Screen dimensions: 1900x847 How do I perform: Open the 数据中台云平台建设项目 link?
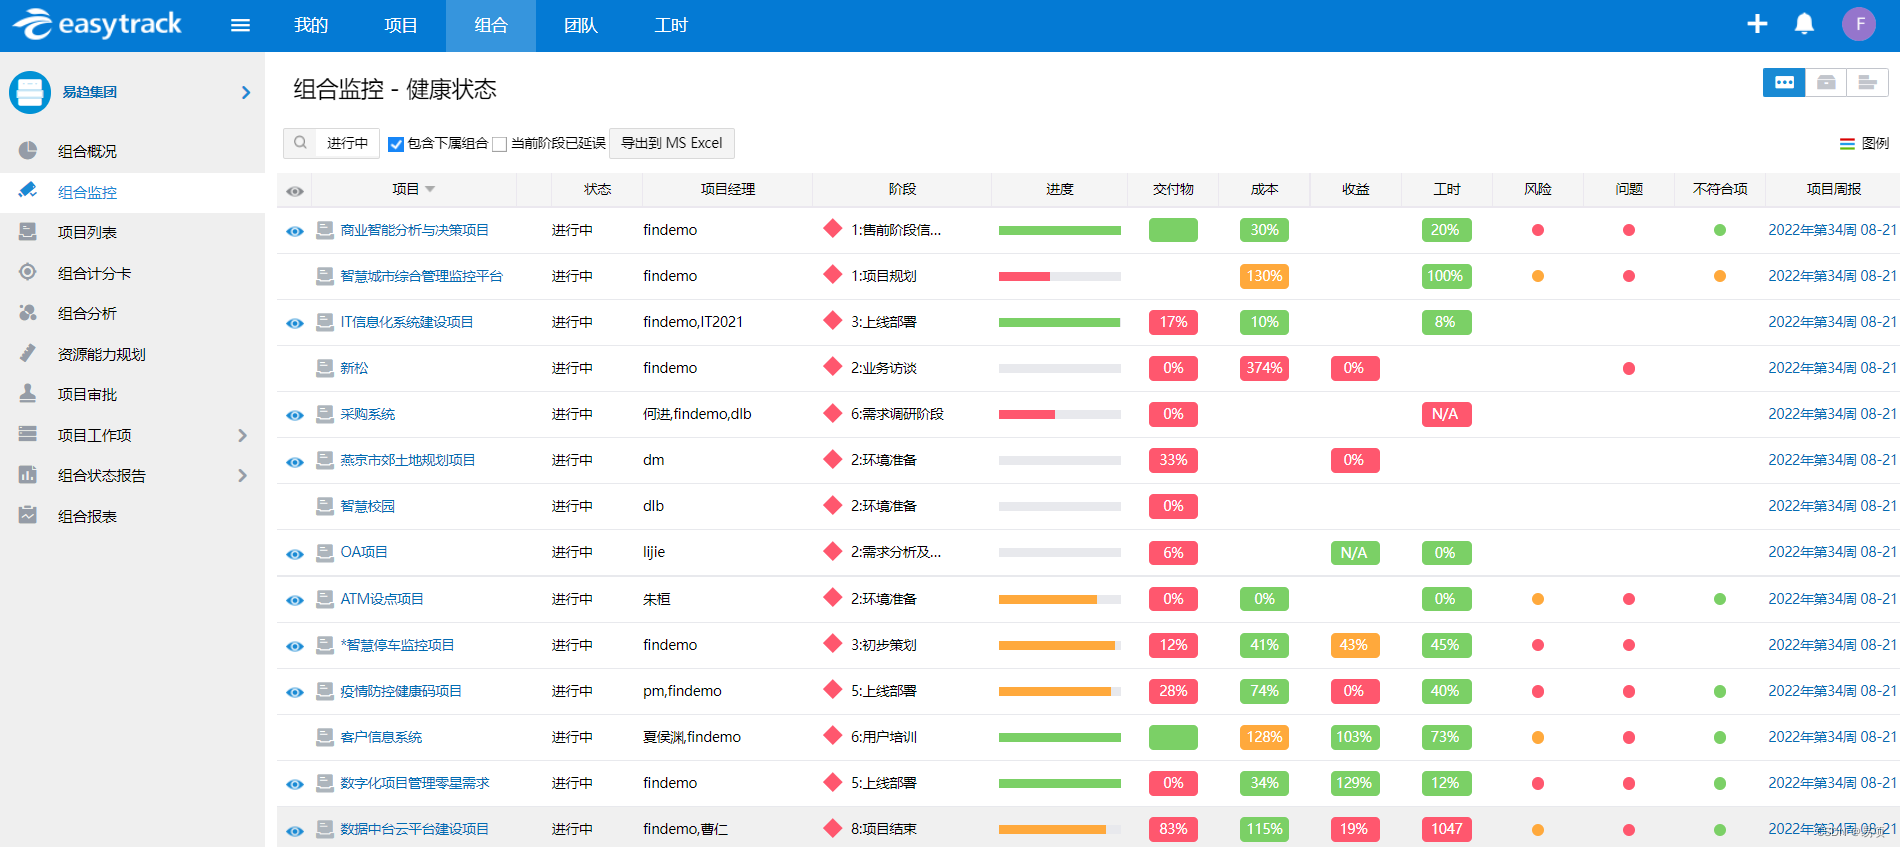(414, 829)
